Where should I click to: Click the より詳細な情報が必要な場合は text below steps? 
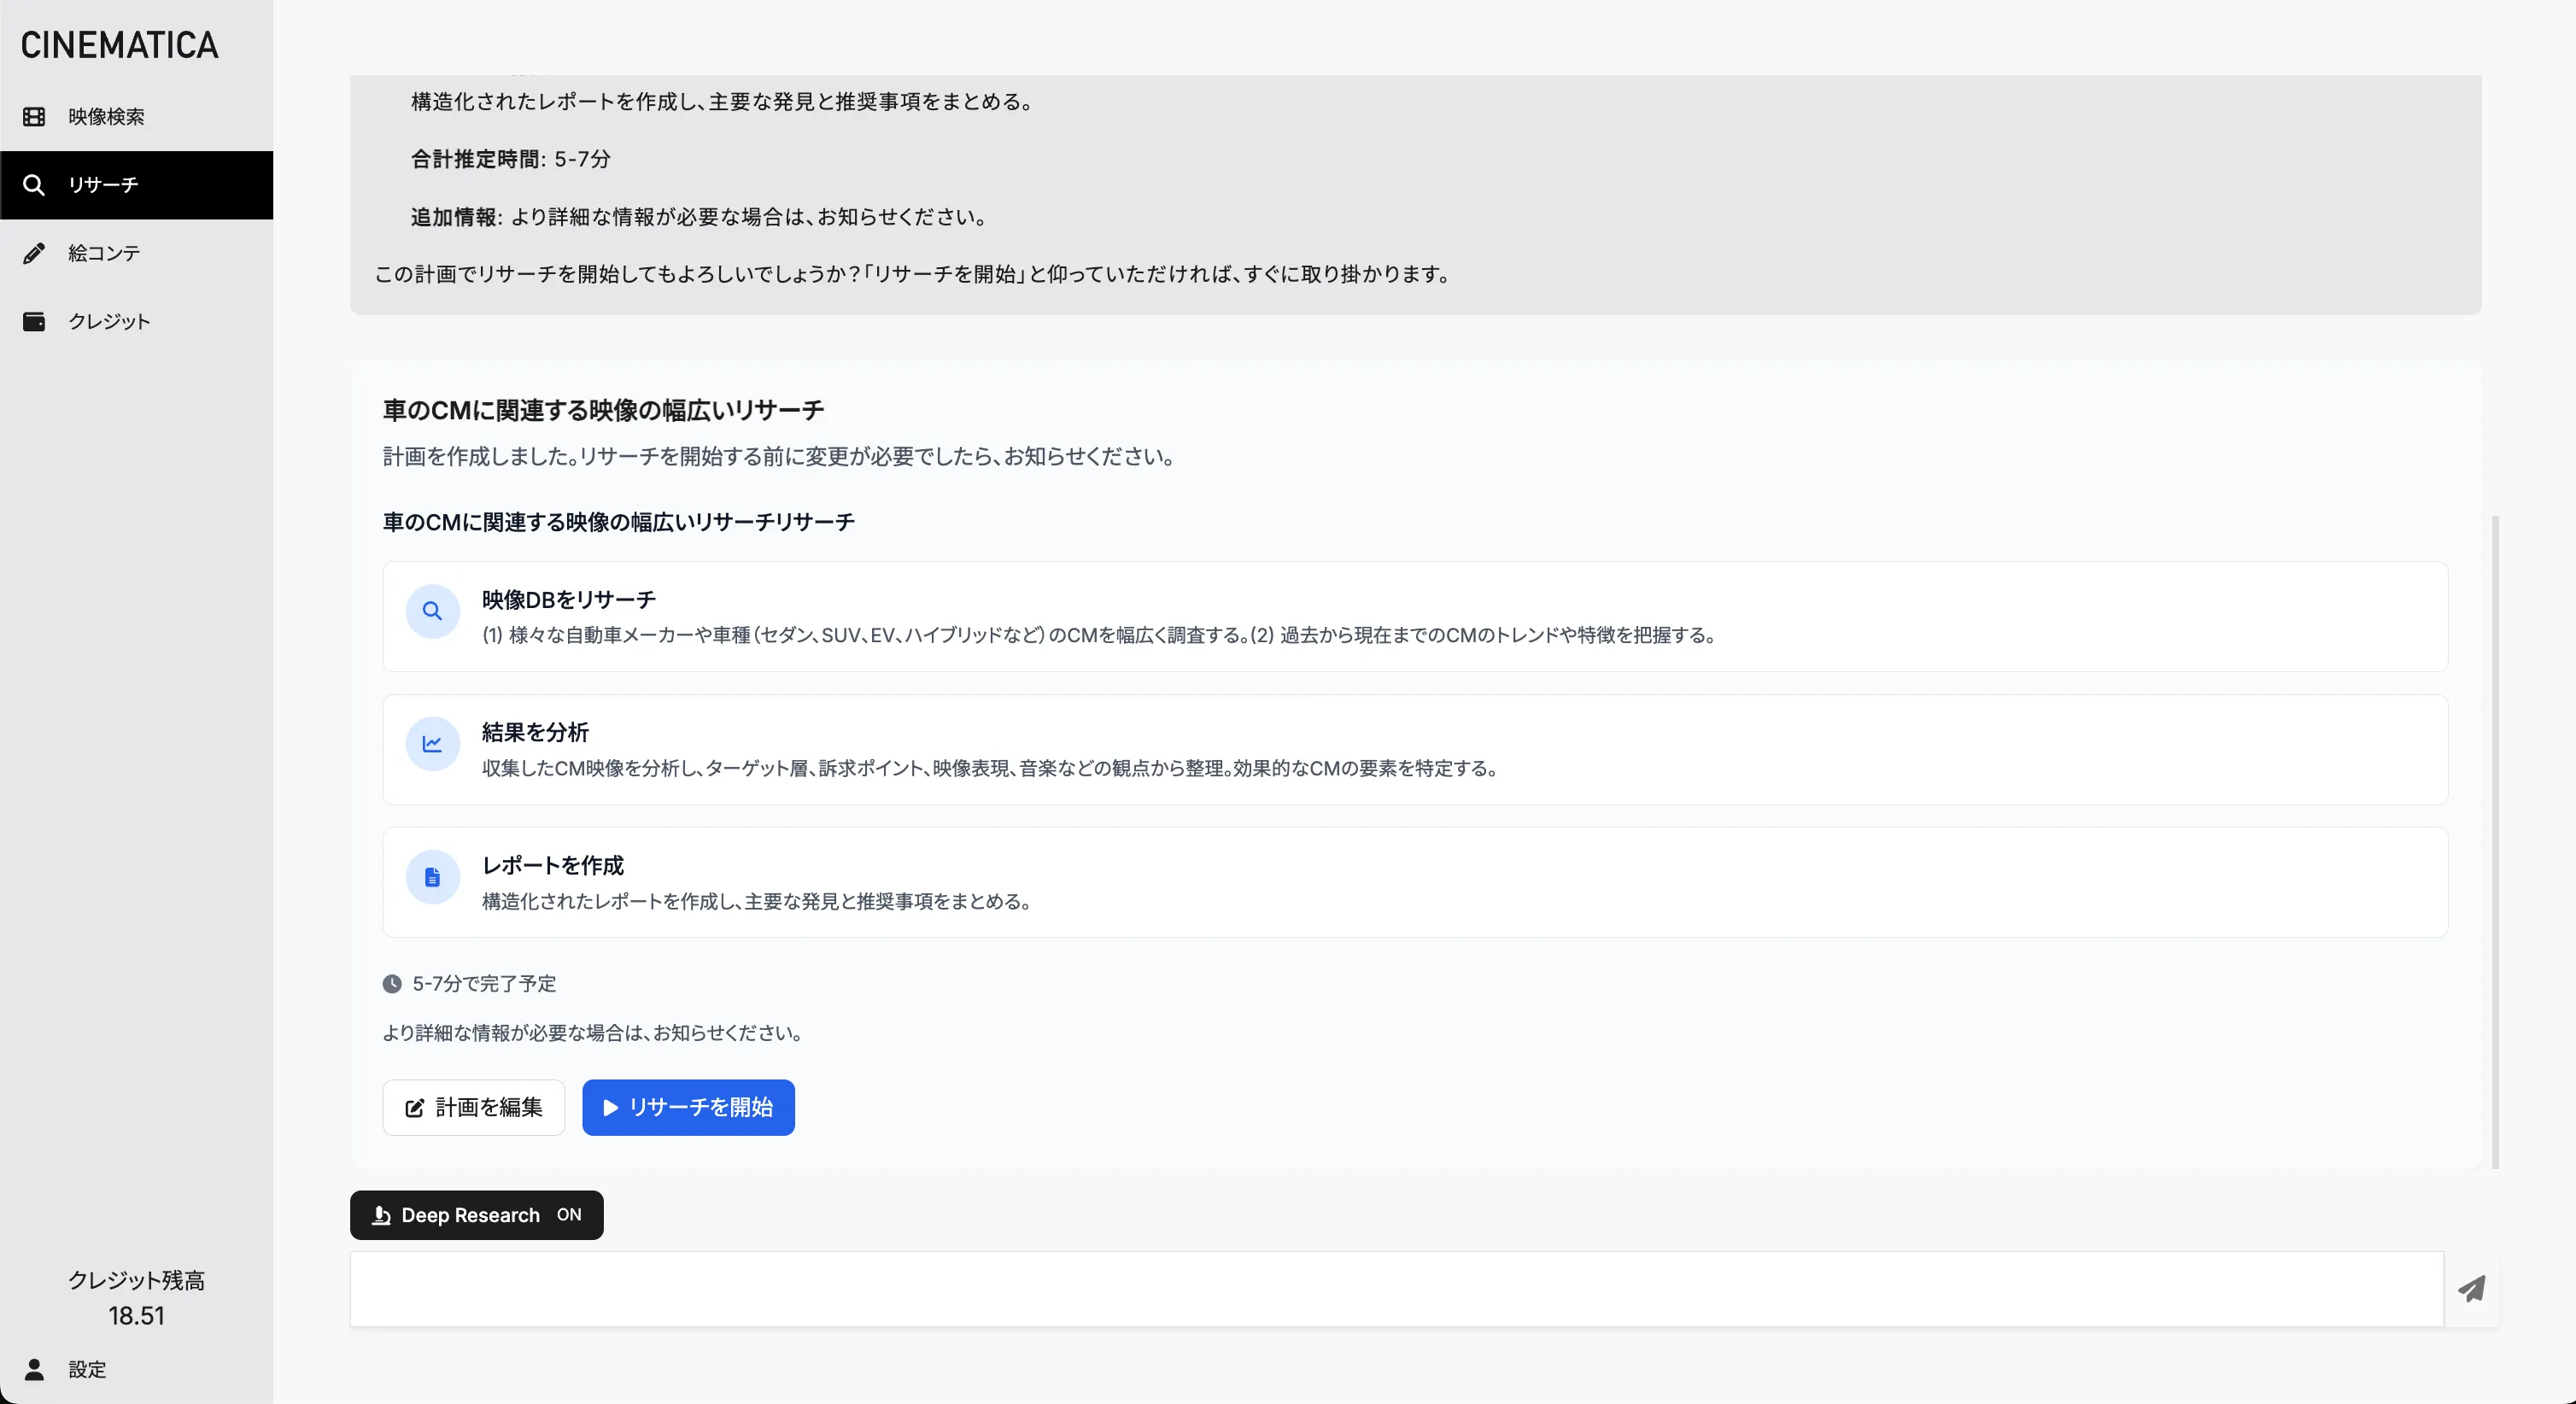[x=595, y=1033]
